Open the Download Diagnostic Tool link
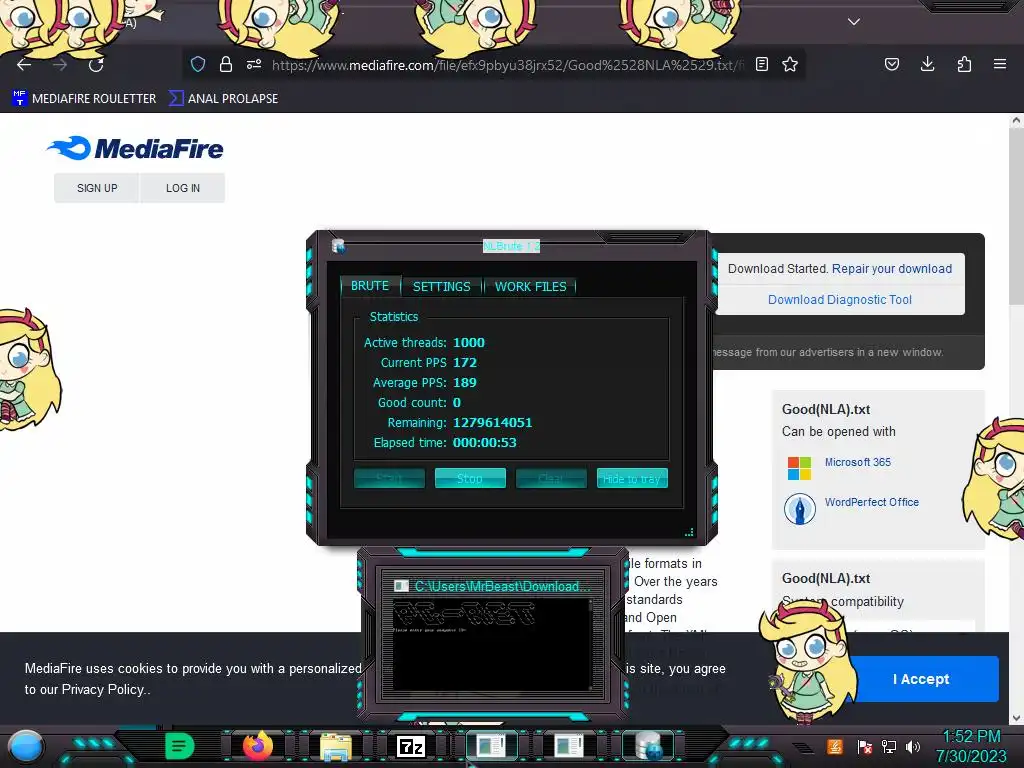 [x=840, y=299]
